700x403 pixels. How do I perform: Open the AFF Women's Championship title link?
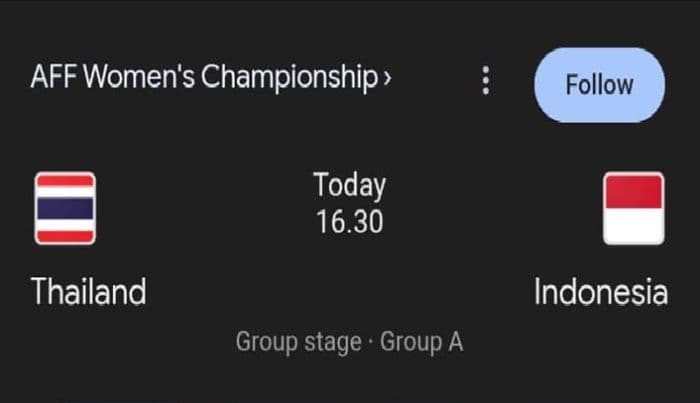point(205,79)
